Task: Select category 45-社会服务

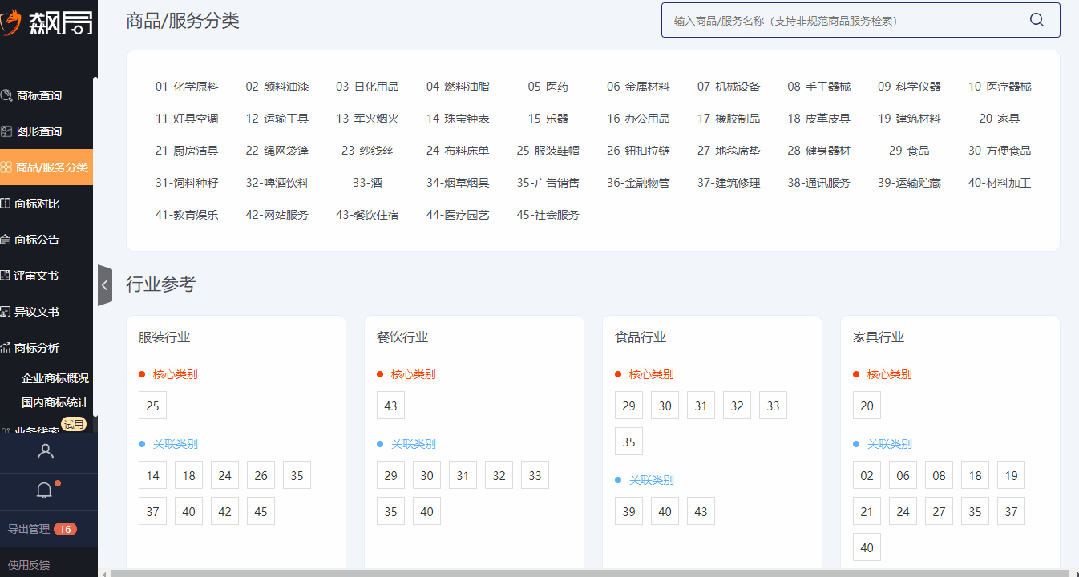Action: 548,215
